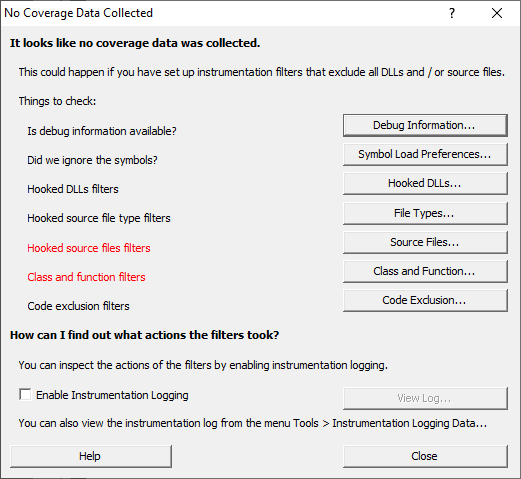Open the Source Files... filter settings

(425, 242)
